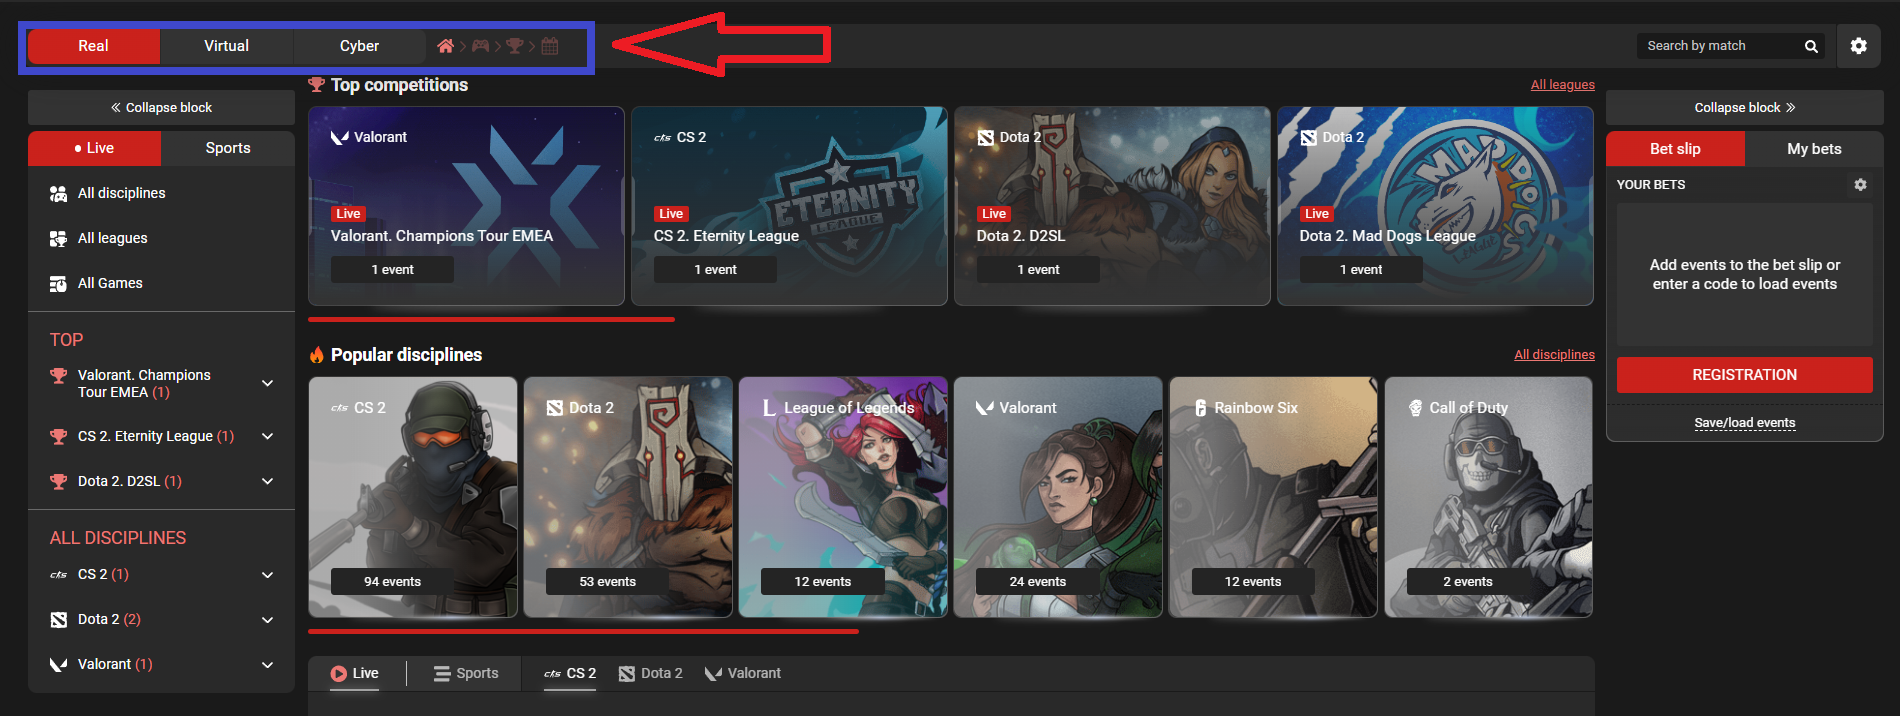Open settings with the top-right gear icon

(1858, 46)
